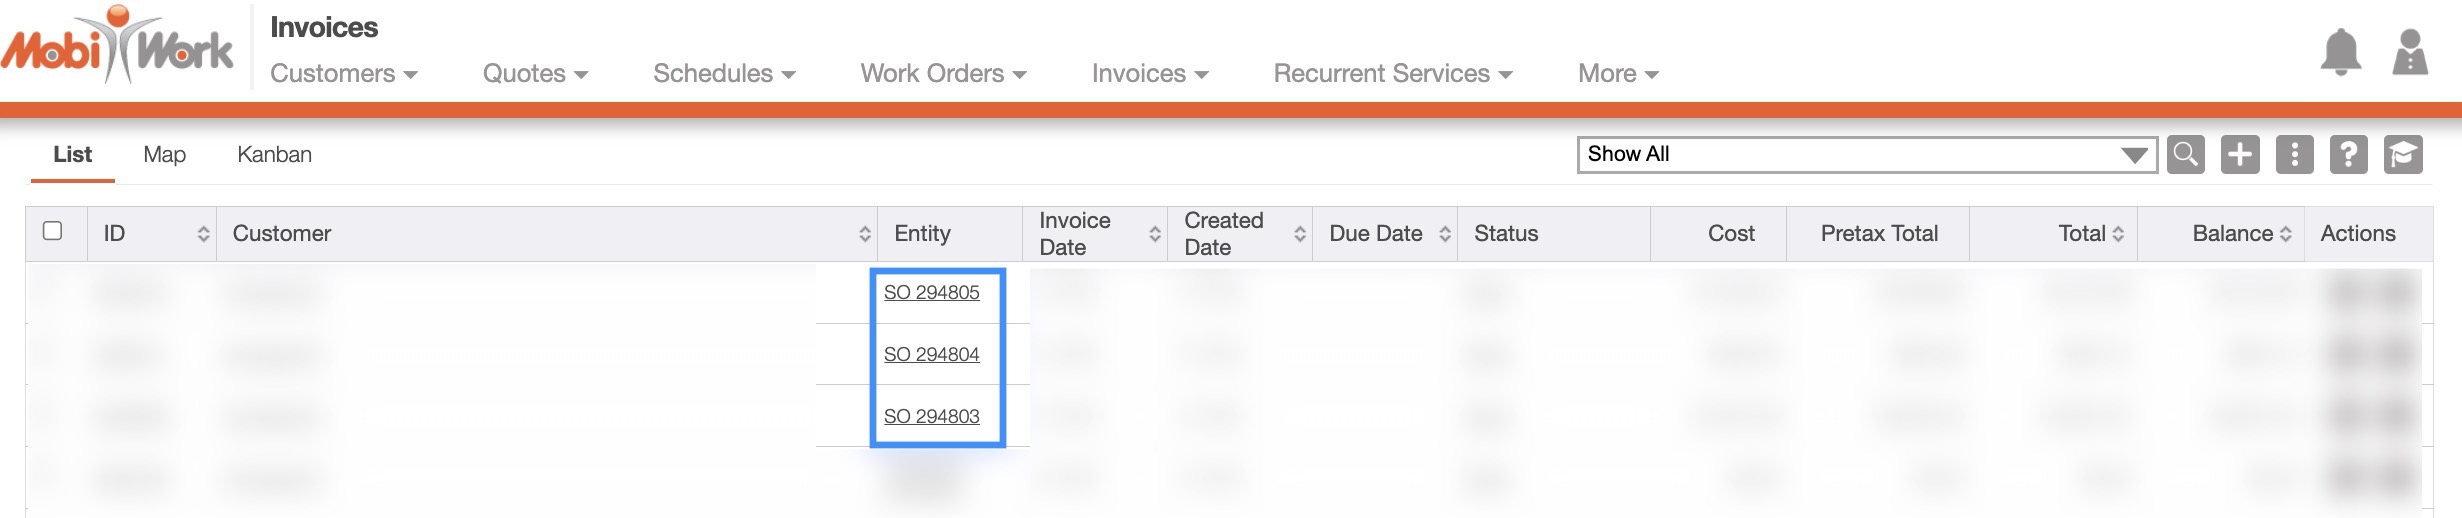Click the MobiWork logo
This screenshot has height=518, width=2462.
pos(117,46)
